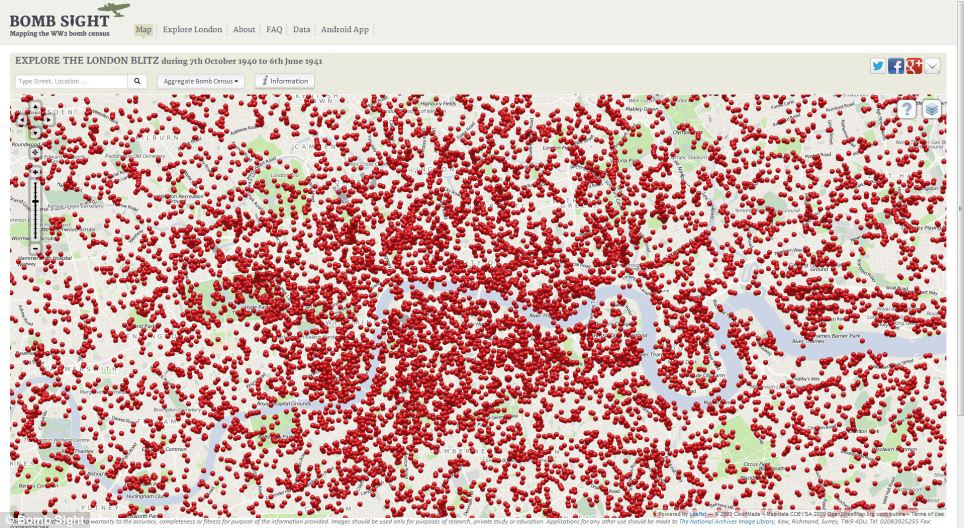This screenshot has height=528, width=964.
Task: Go to the About page
Action: pyautogui.click(x=244, y=29)
